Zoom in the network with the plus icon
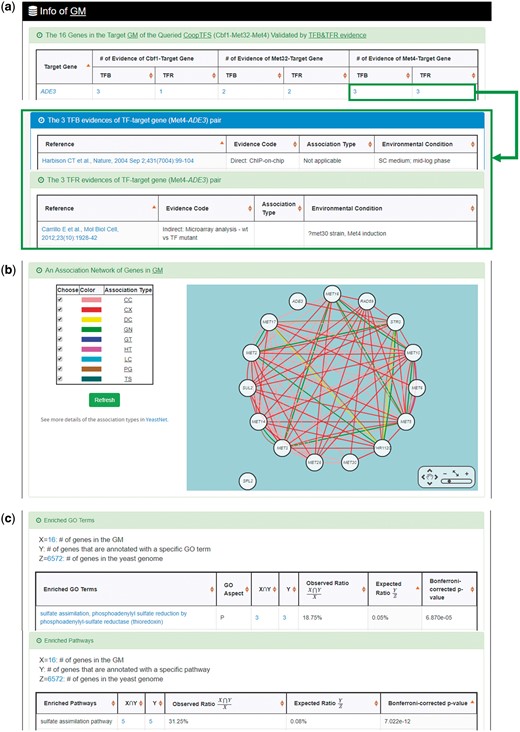520x732 pixels. (x=466, y=473)
